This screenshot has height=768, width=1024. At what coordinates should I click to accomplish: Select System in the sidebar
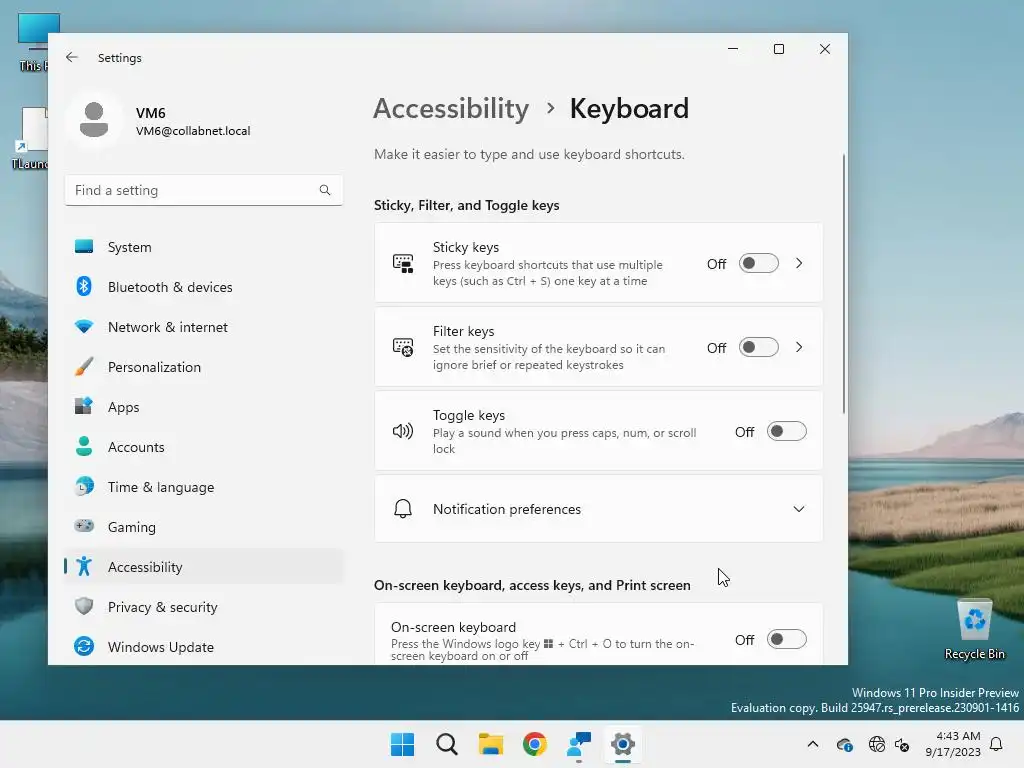coord(204,247)
